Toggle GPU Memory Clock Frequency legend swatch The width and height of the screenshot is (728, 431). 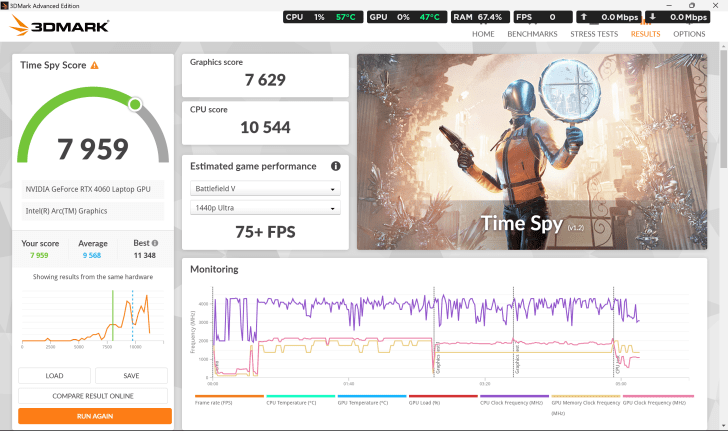coord(586,396)
